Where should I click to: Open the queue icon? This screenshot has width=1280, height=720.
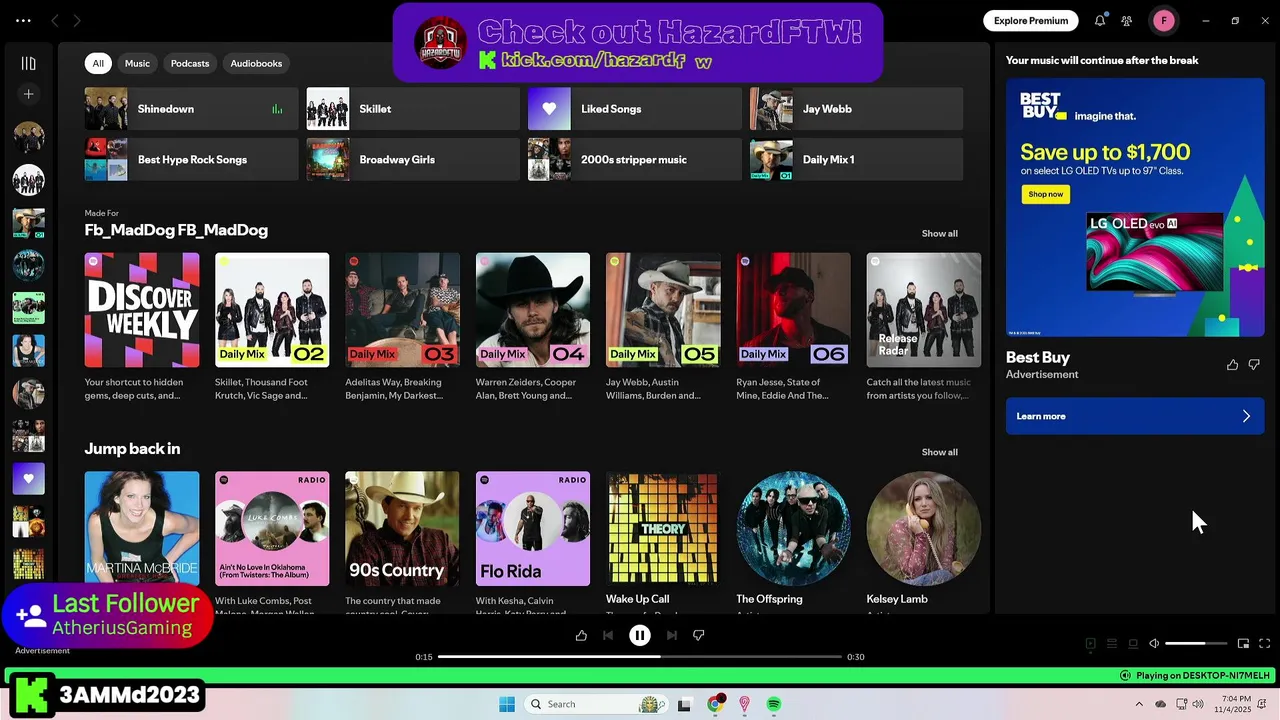[1111, 644]
